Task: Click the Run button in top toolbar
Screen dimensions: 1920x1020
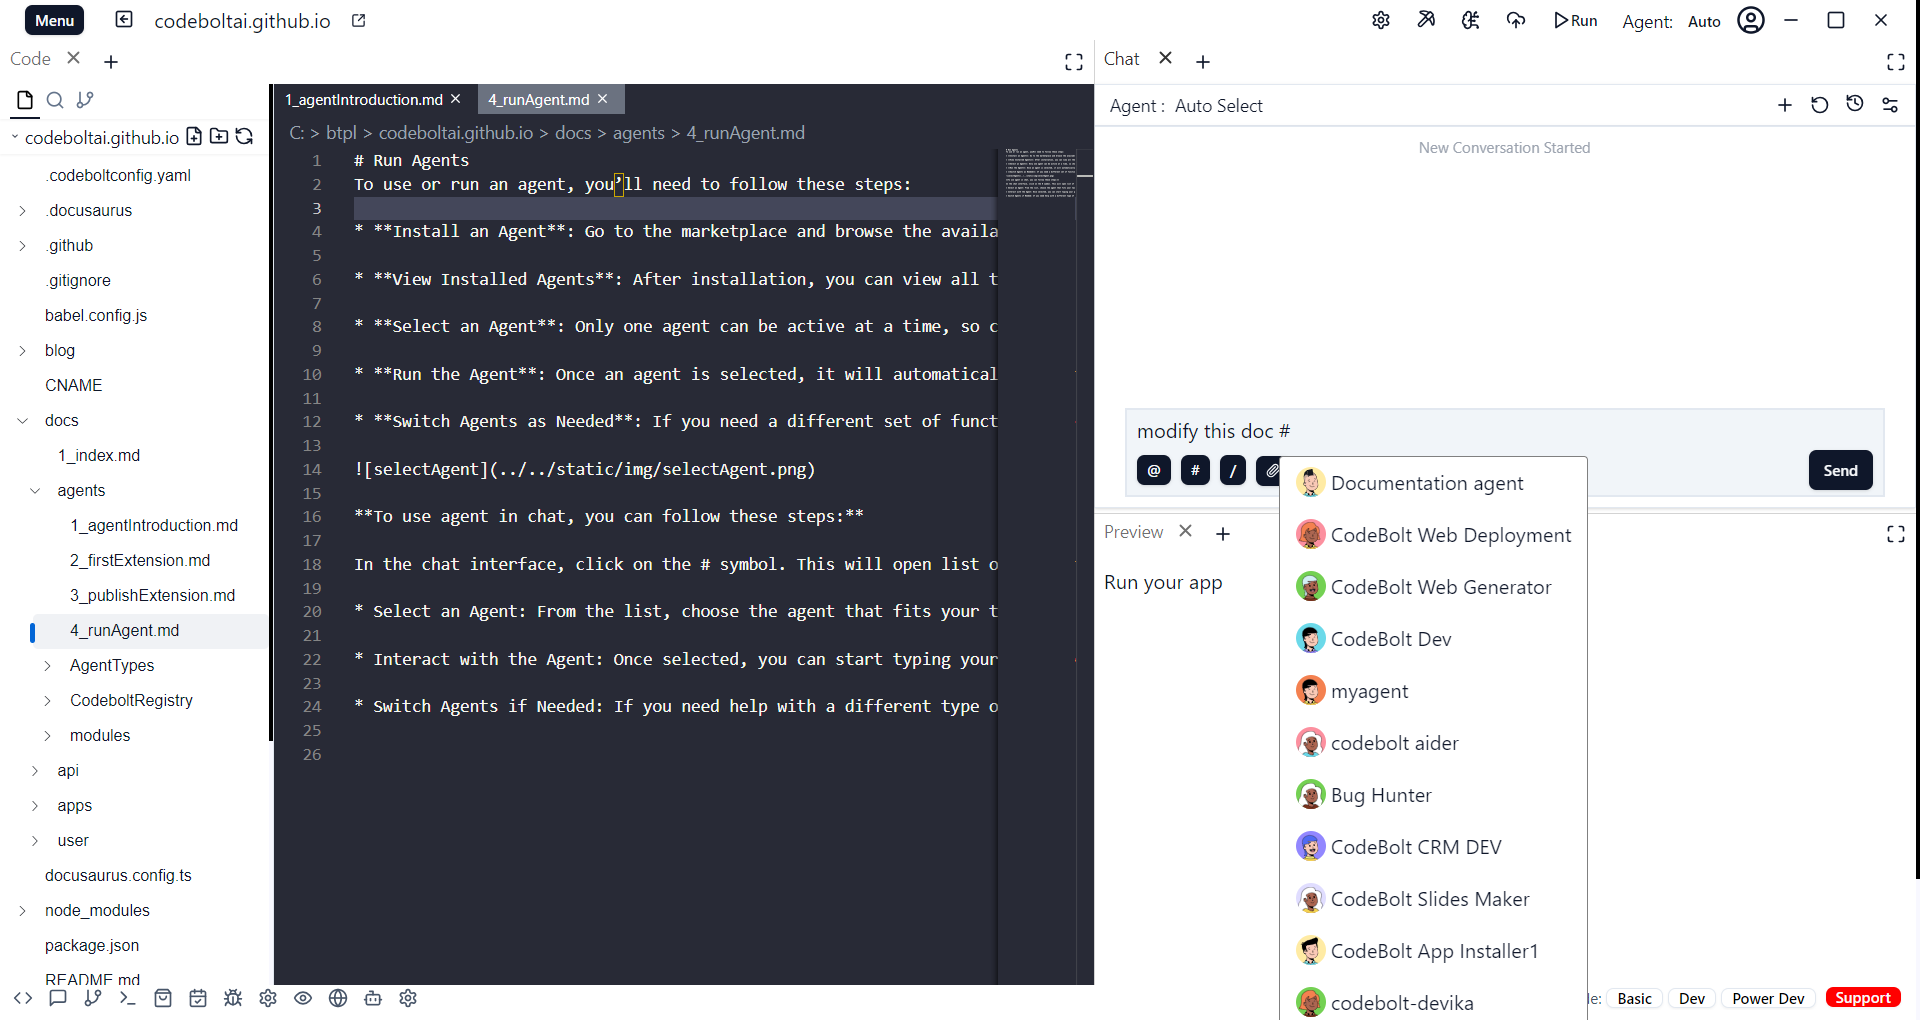Action: [x=1575, y=20]
